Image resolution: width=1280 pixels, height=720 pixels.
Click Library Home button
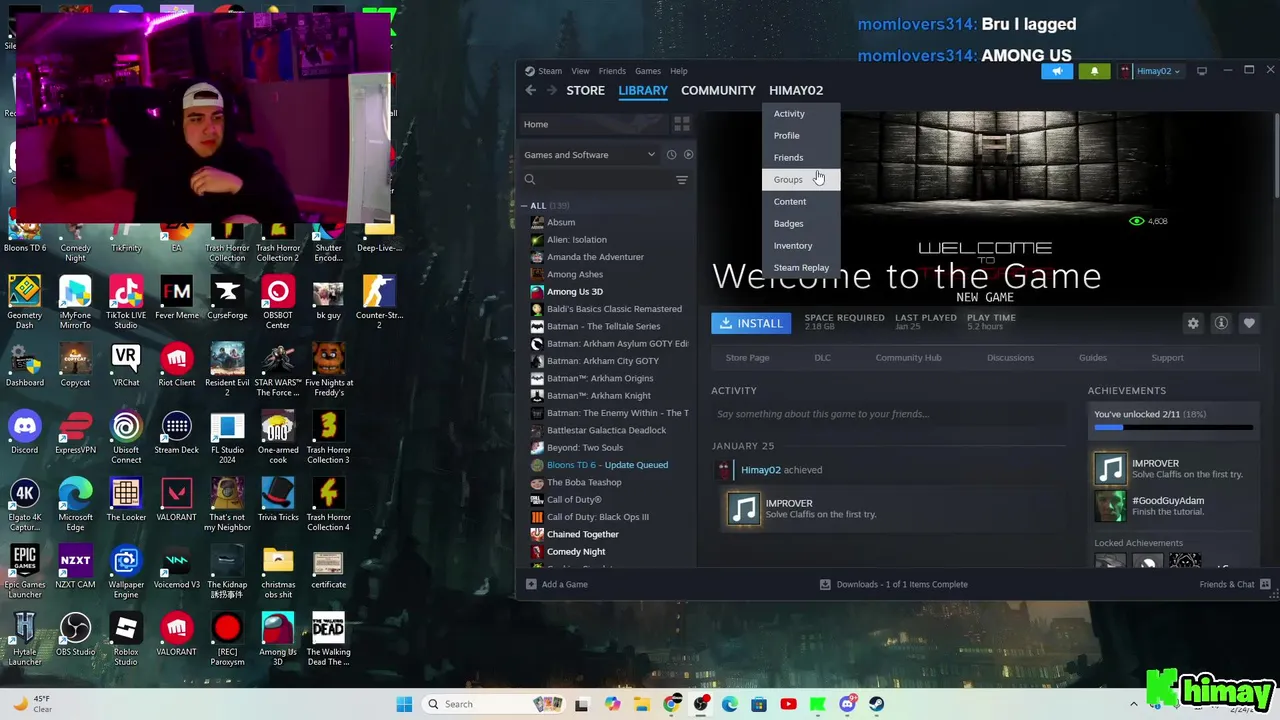click(593, 124)
